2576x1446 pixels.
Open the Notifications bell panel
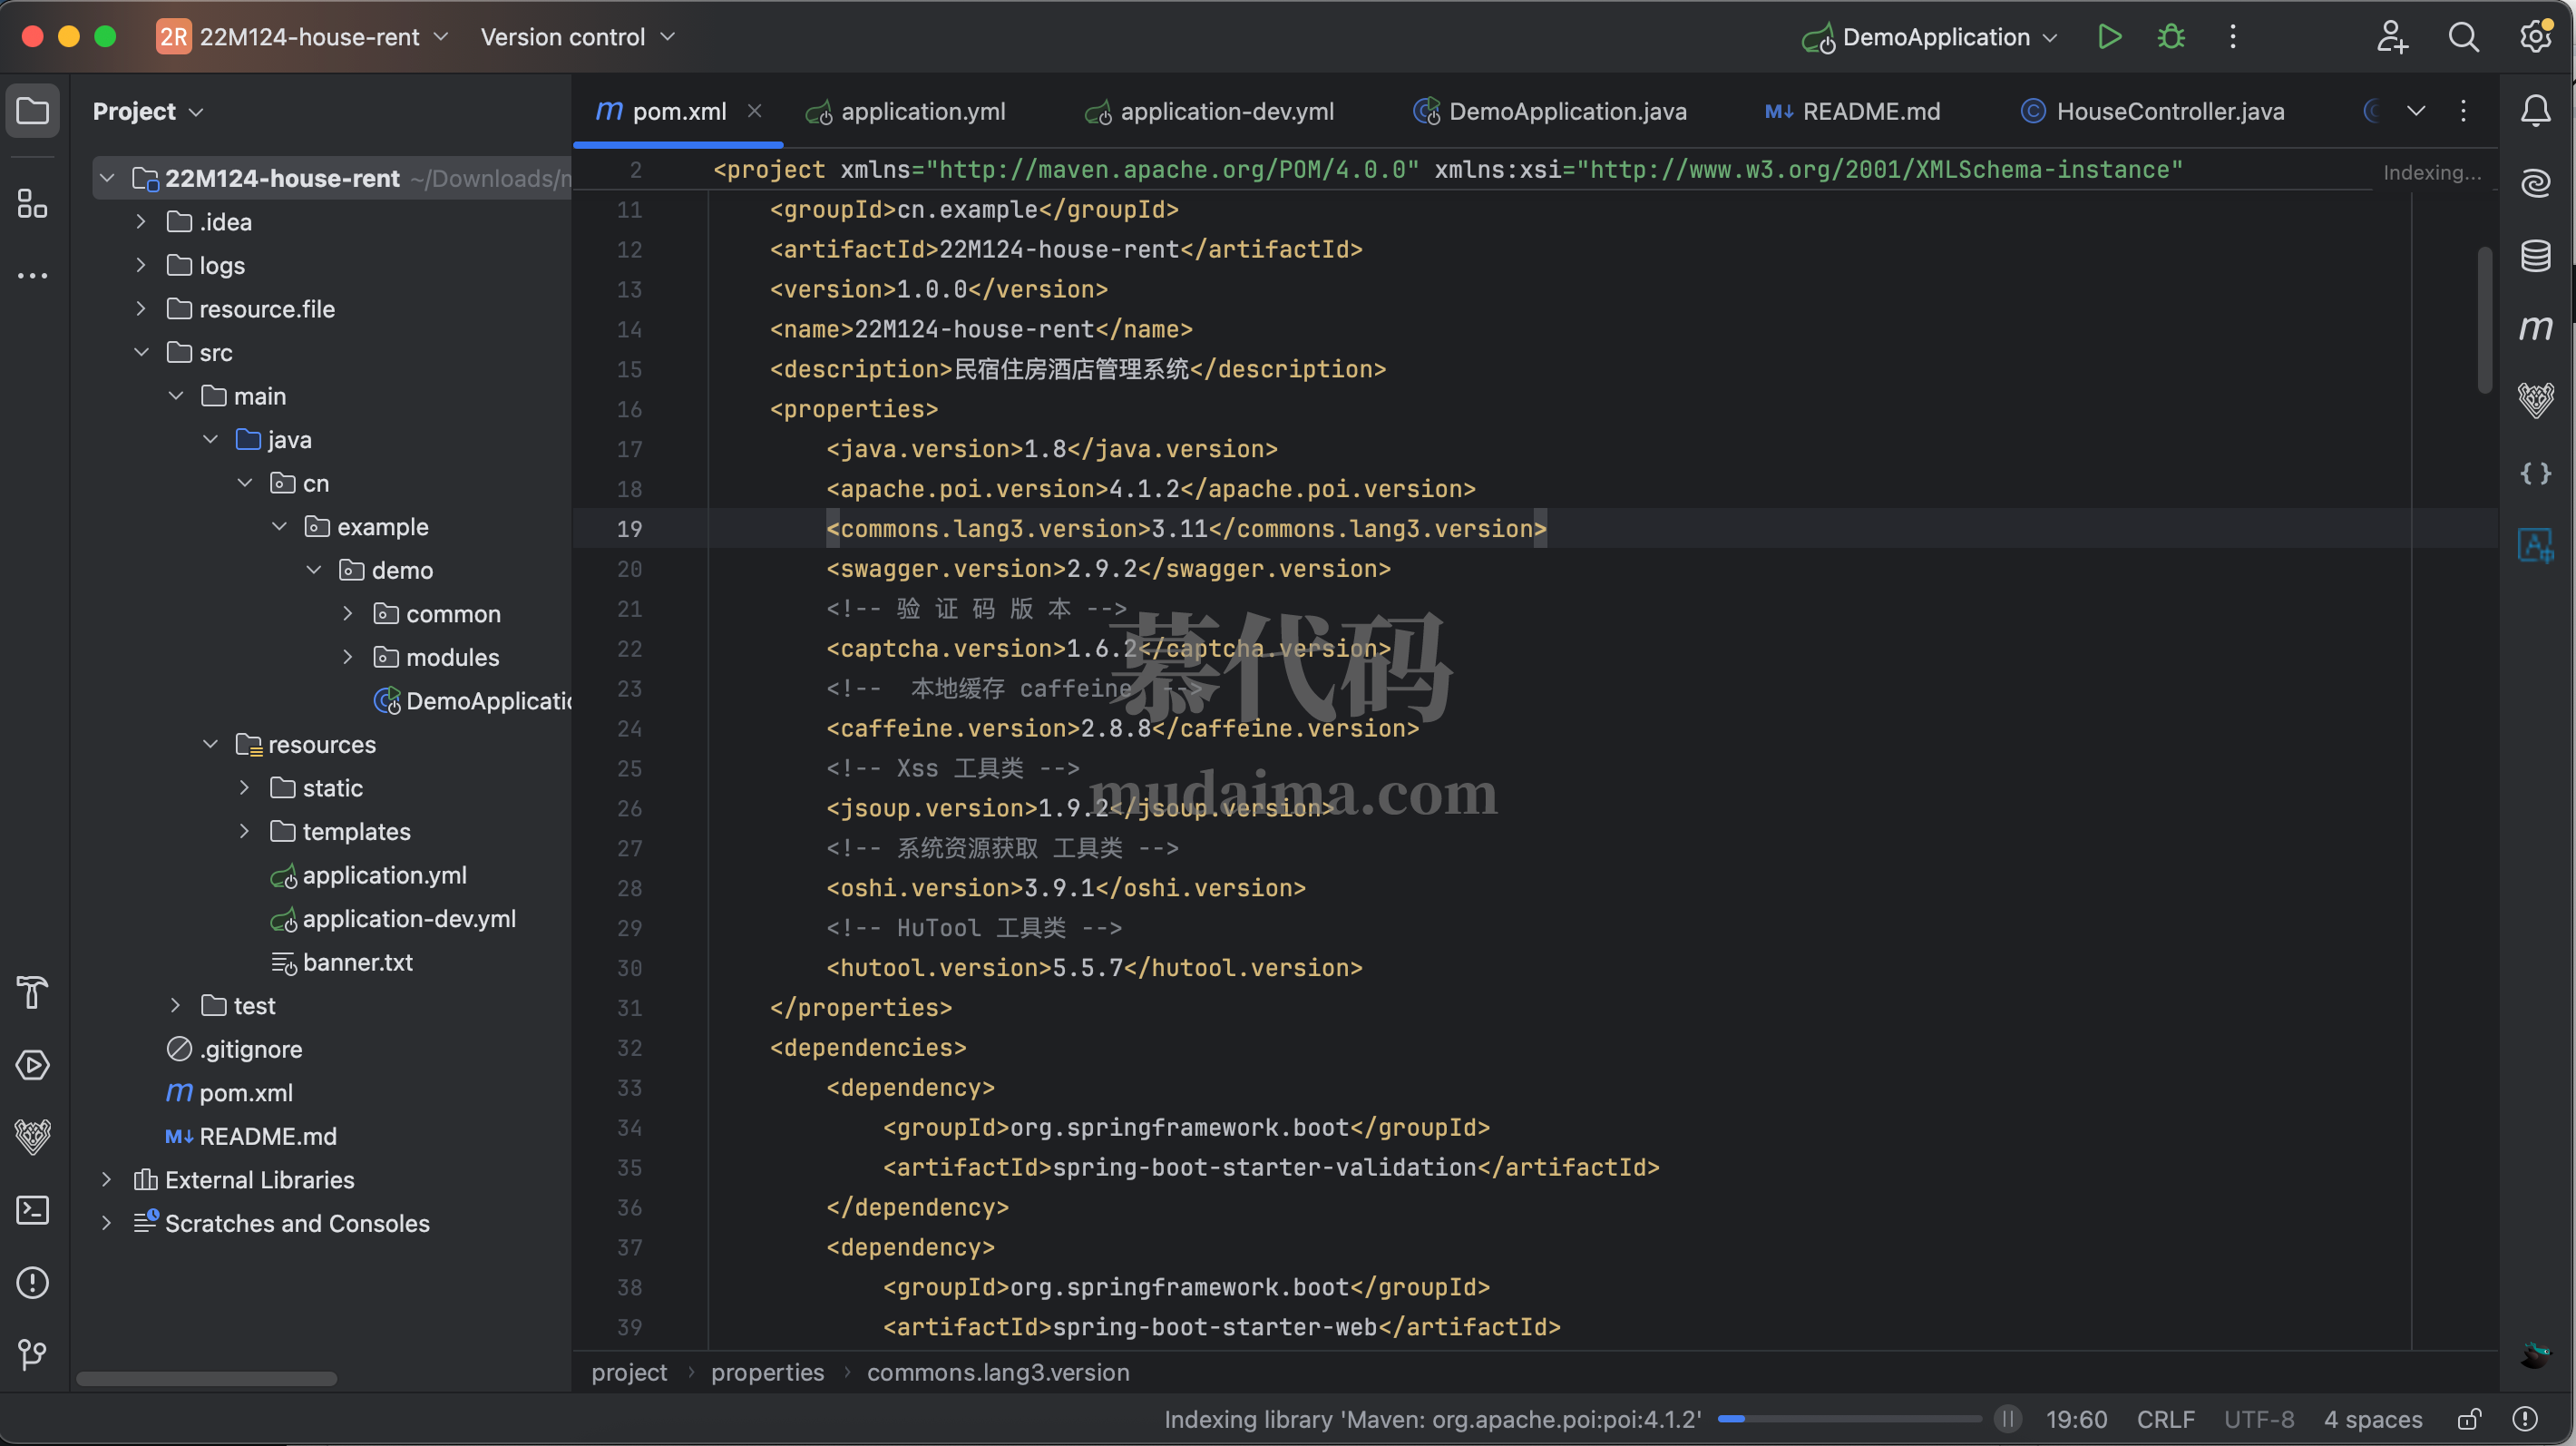pyautogui.click(x=2535, y=110)
